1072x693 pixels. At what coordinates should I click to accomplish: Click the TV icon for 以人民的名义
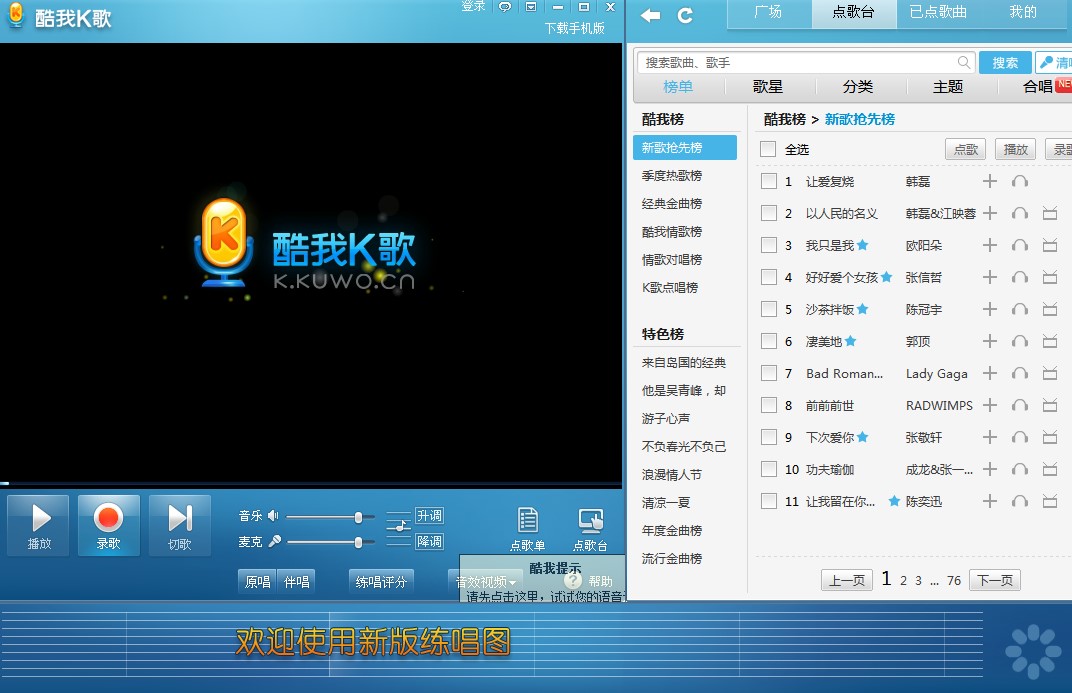1050,213
